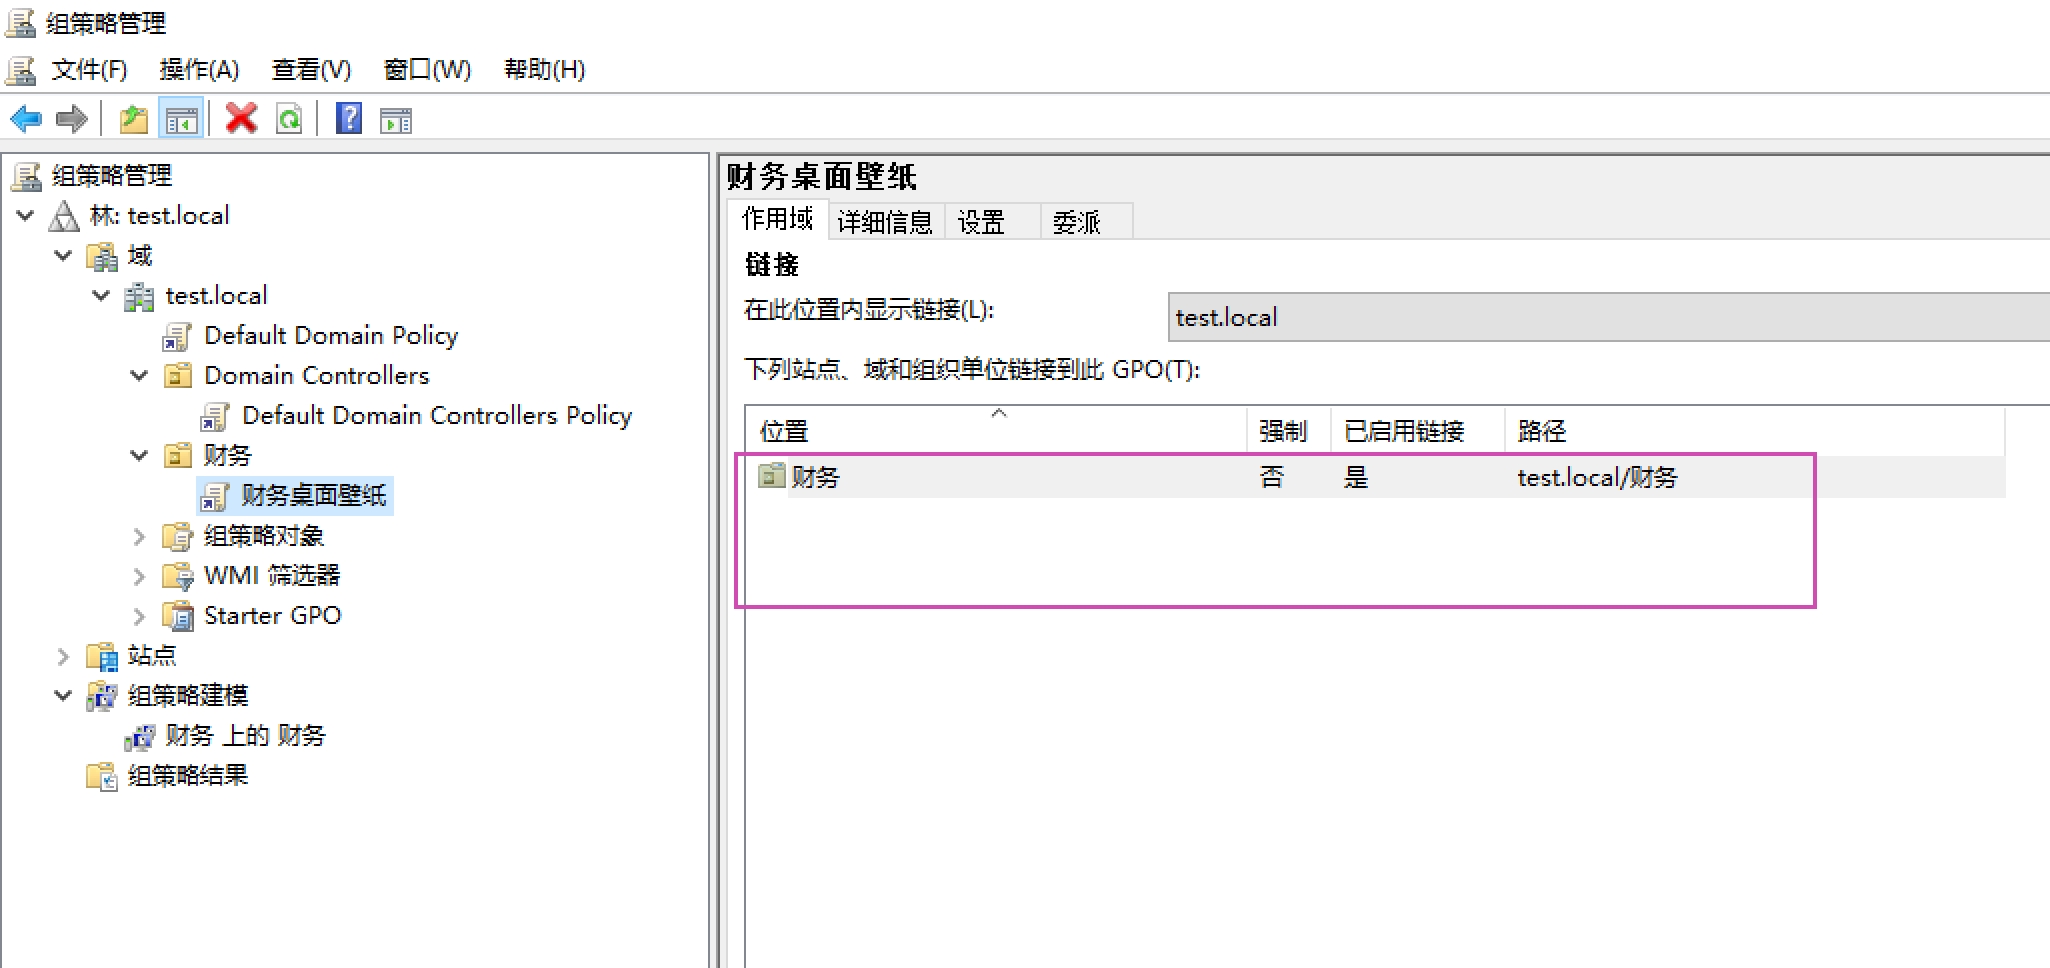Select 组策略结果 in the tree
Image resolution: width=2050 pixels, height=968 pixels.
click(187, 776)
